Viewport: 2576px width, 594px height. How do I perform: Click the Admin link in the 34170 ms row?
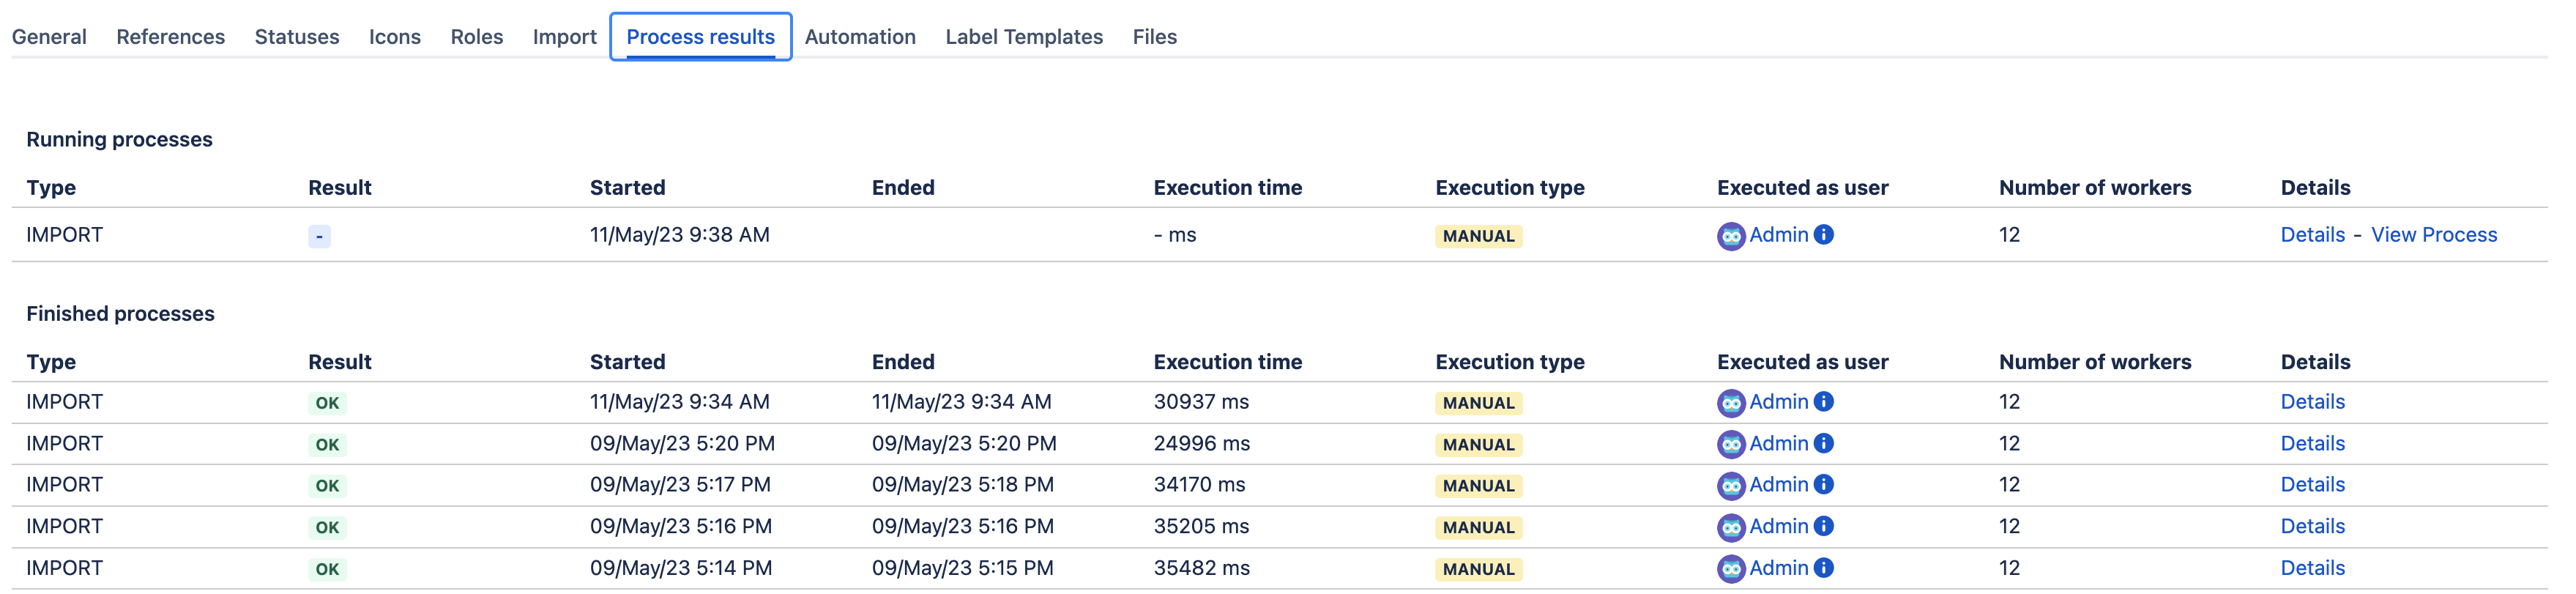point(1779,485)
